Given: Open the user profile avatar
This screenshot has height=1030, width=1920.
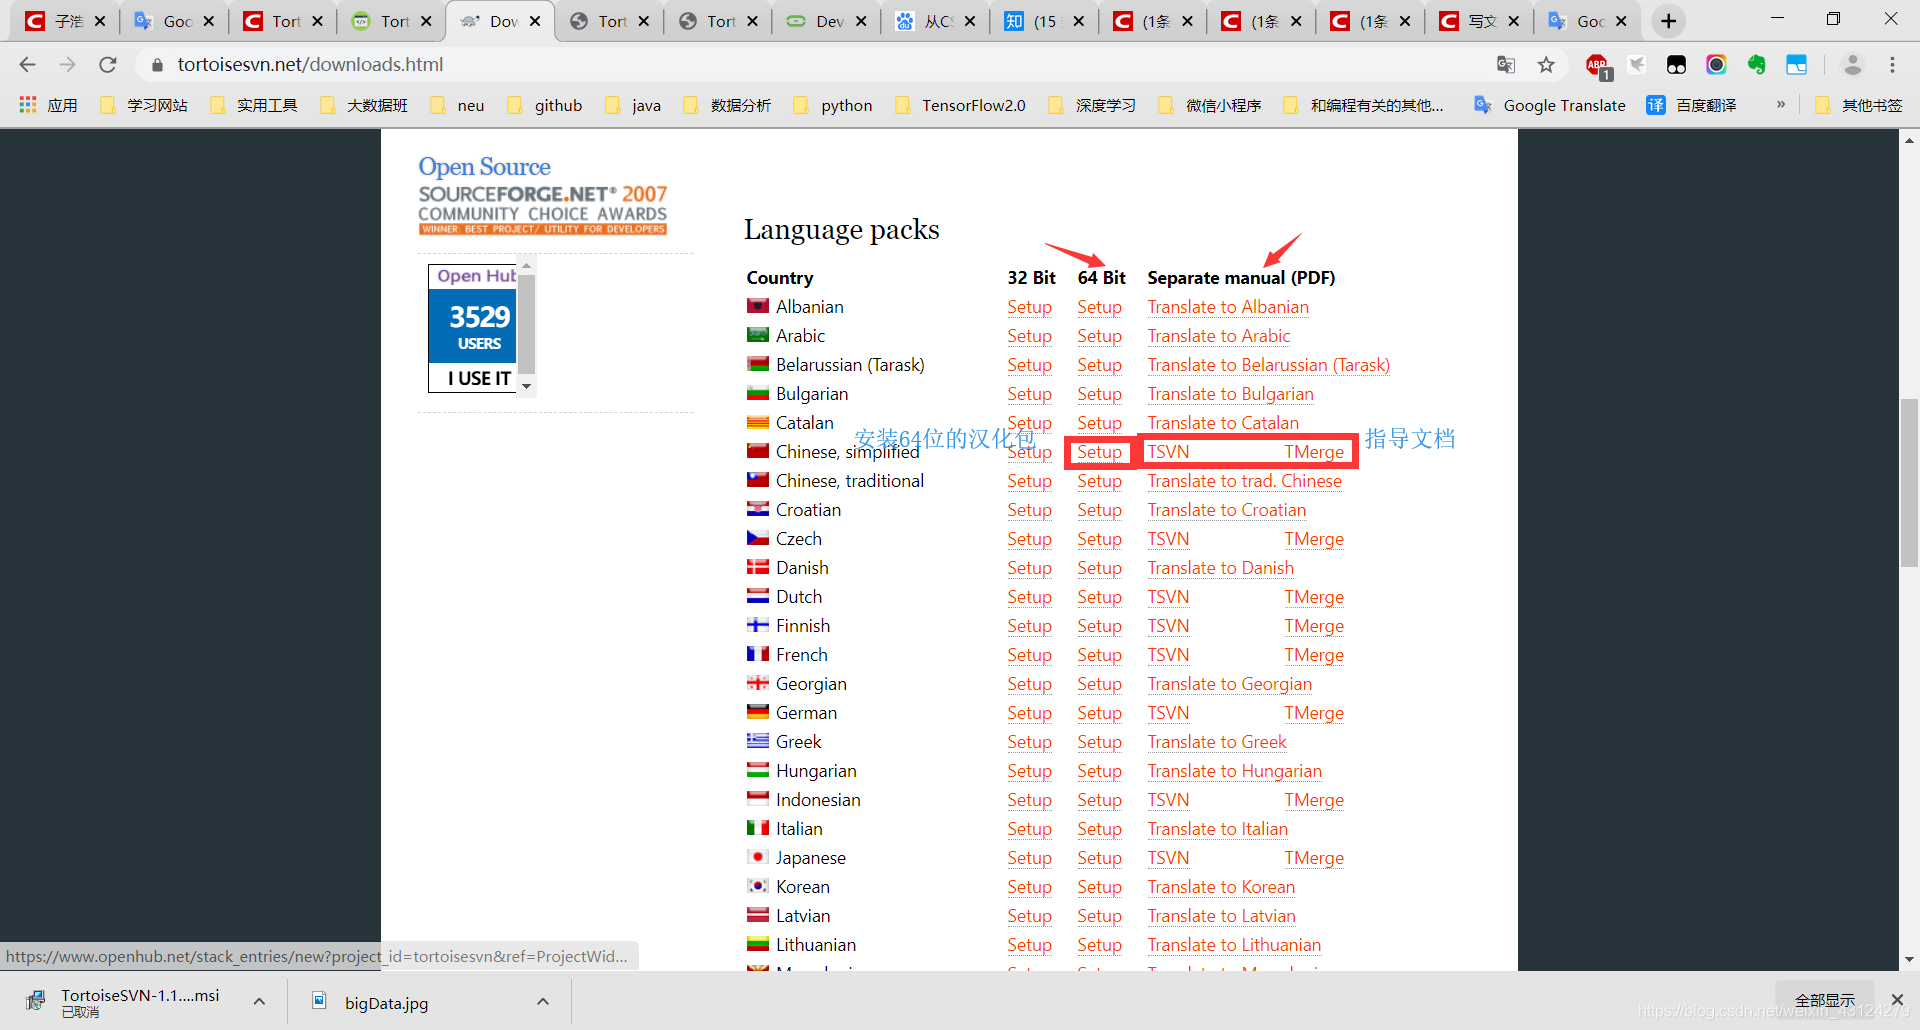Looking at the screenshot, I should coord(1853,65).
